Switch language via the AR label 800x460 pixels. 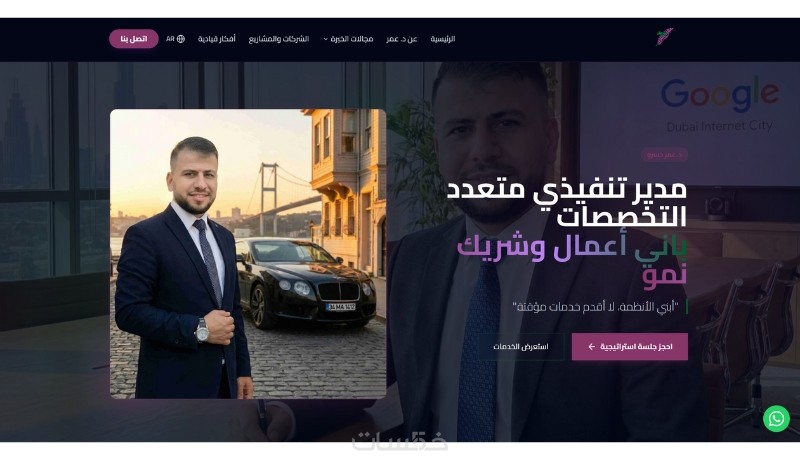point(170,39)
